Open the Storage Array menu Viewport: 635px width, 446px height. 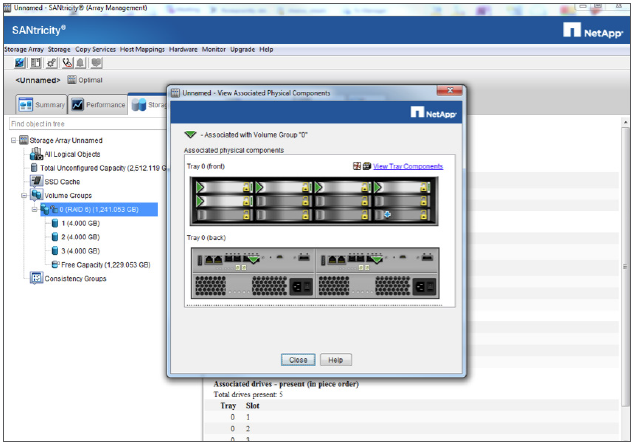(x=24, y=49)
